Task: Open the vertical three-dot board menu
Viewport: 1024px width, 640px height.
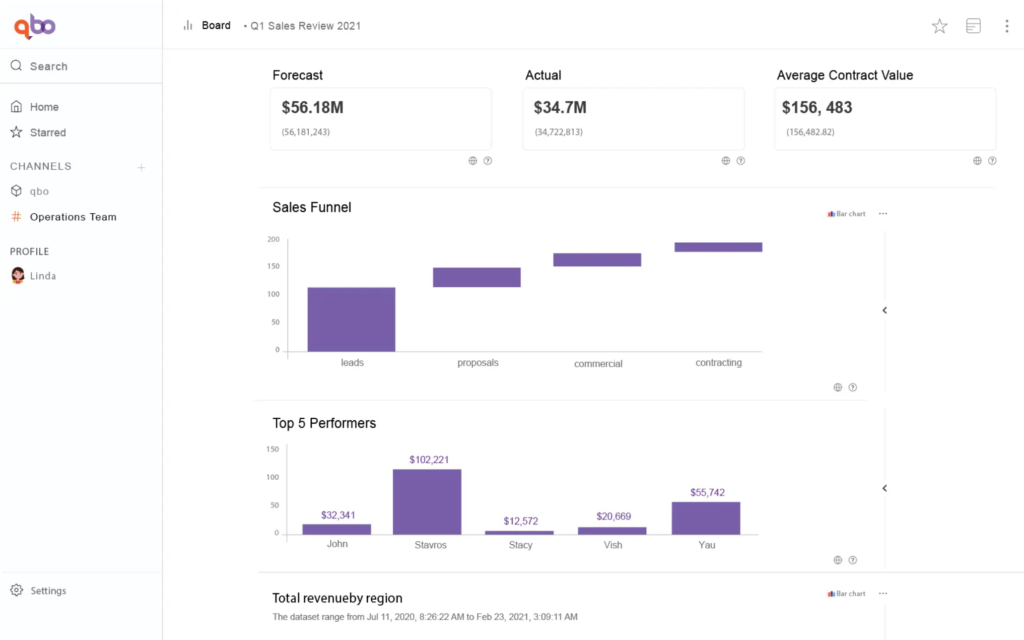Action: [1006, 27]
